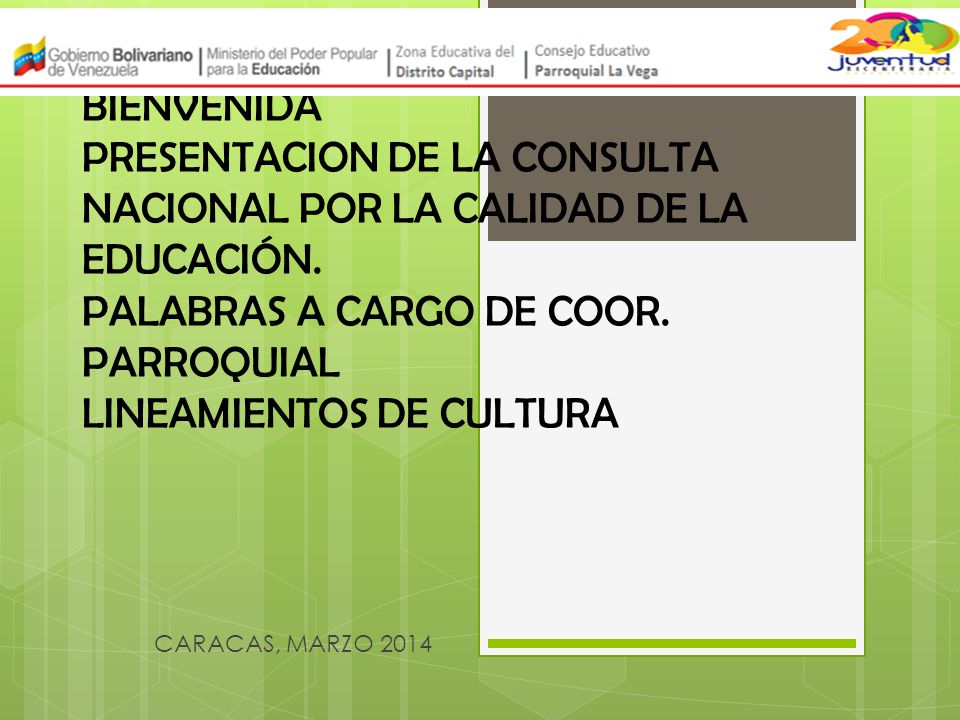Screen dimensions: 960x720
Task: Click the Juventud Bicentenaria logo
Action: [x=893, y=44]
